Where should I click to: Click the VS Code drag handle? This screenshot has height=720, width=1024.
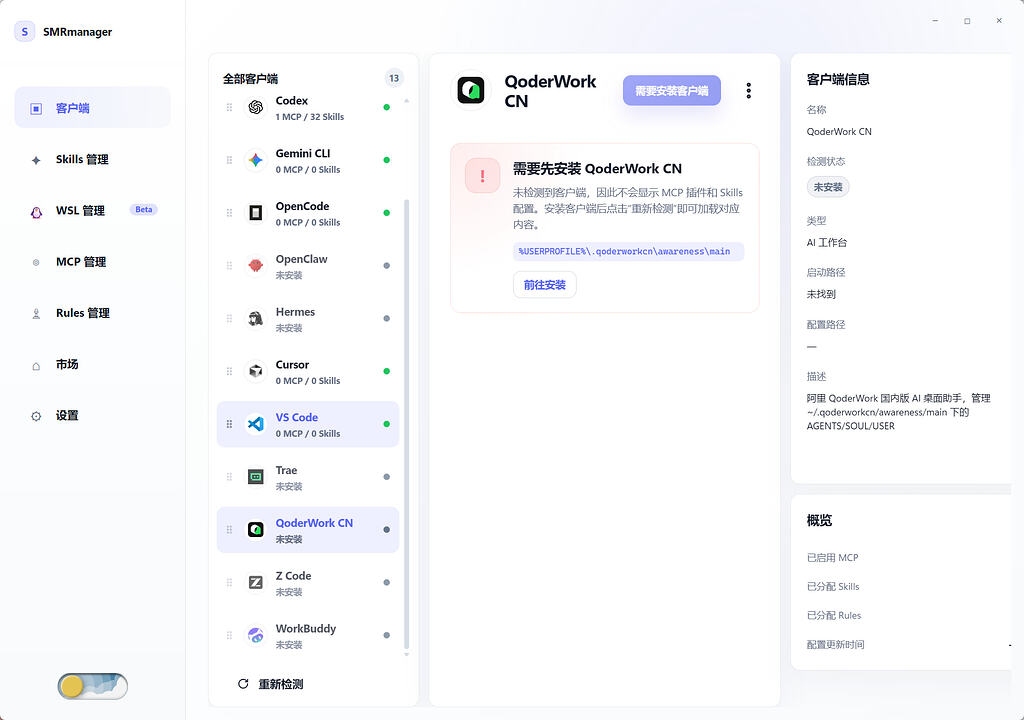point(229,424)
